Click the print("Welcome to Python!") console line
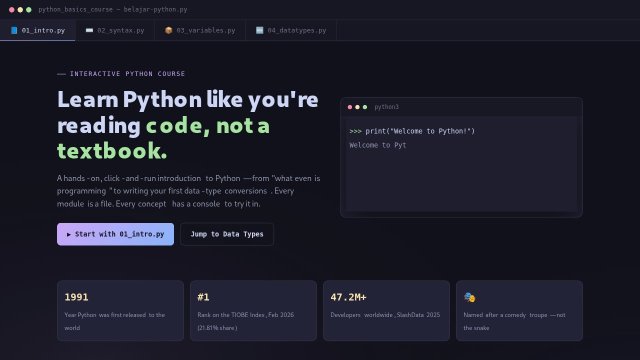The height and width of the screenshot is (360, 640). [412, 131]
